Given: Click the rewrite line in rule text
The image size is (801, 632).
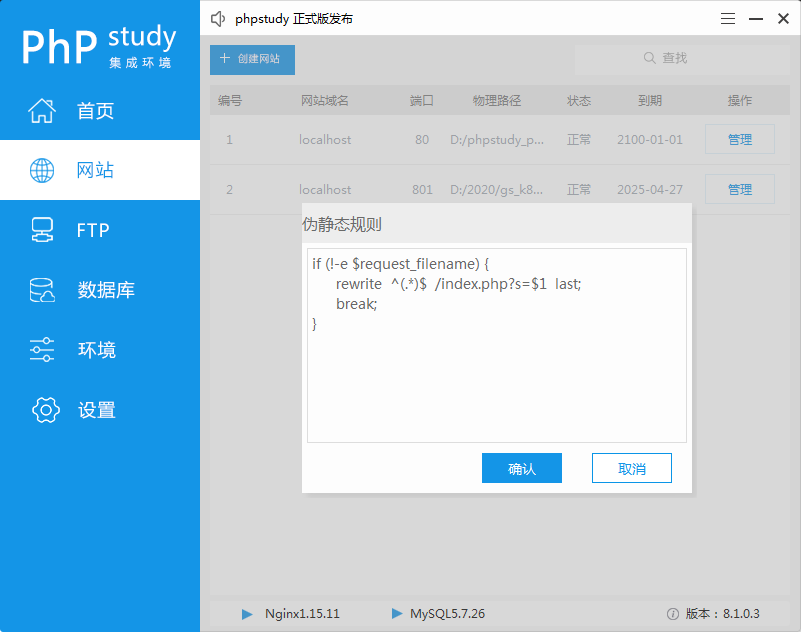Looking at the screenshot, I should [458, 284].
